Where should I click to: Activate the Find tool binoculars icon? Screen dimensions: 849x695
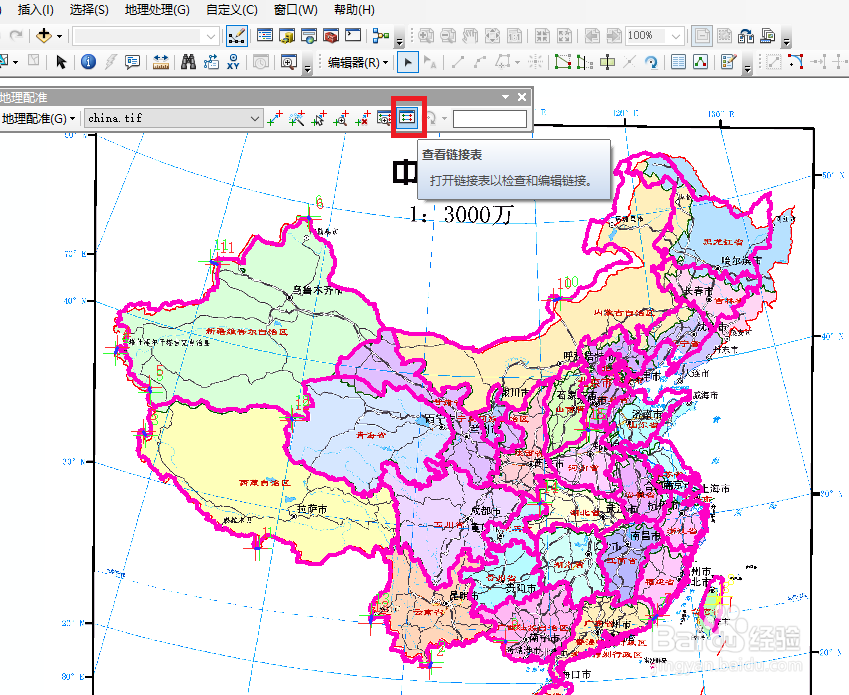pyautogui.click(x=188, y=62)
